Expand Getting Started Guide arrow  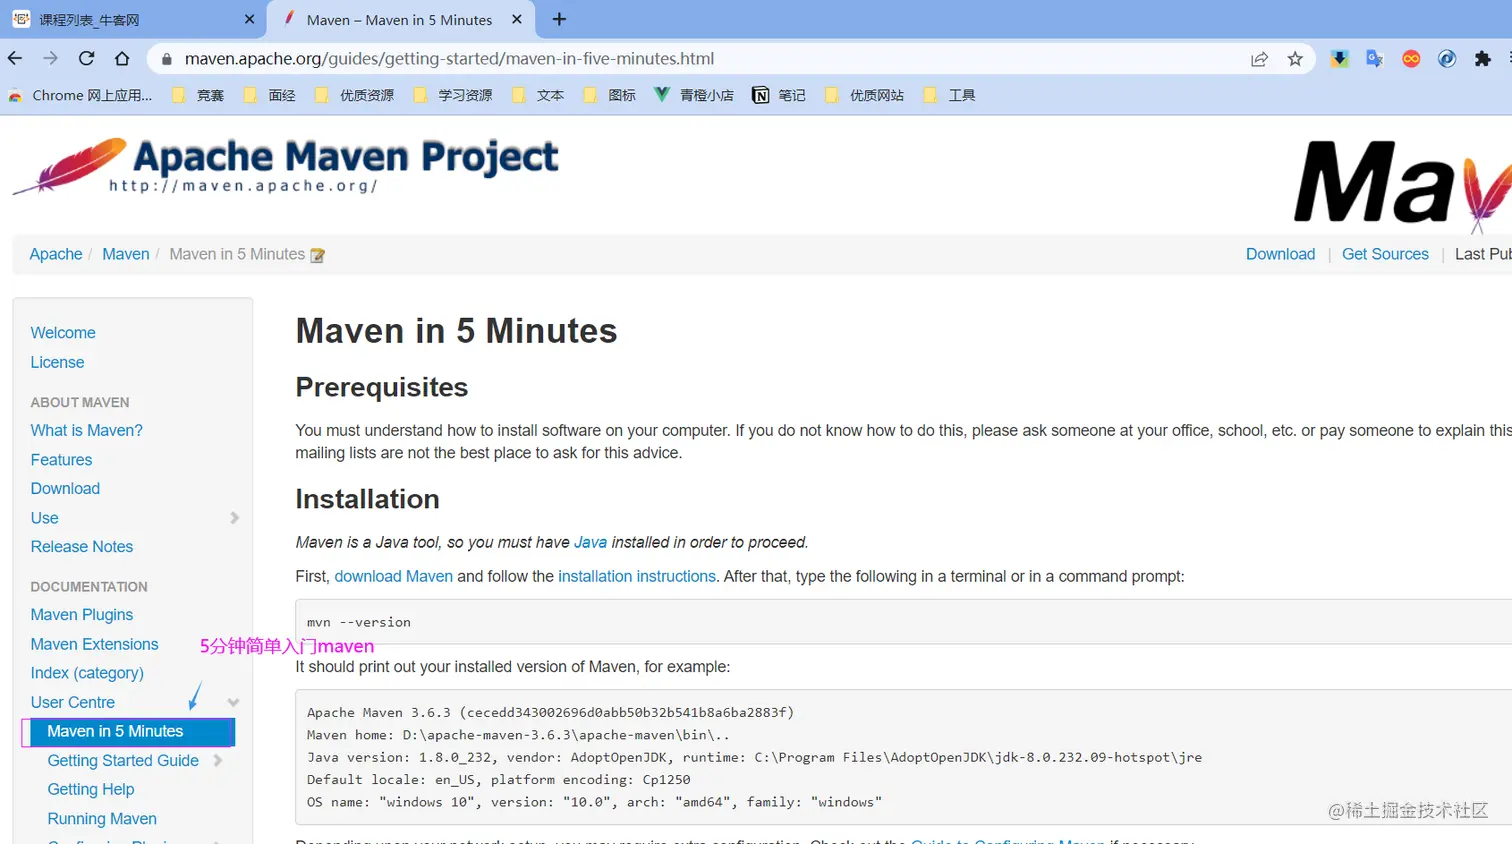218,761
